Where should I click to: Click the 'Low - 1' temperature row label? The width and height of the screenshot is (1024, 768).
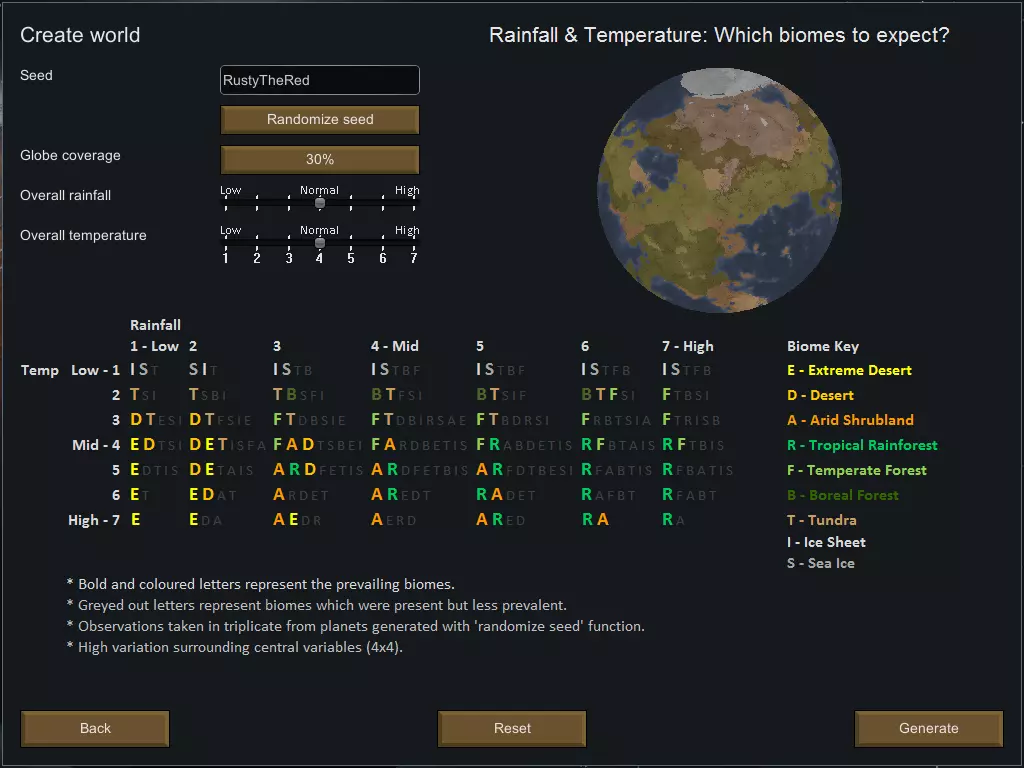click(95, 370)
